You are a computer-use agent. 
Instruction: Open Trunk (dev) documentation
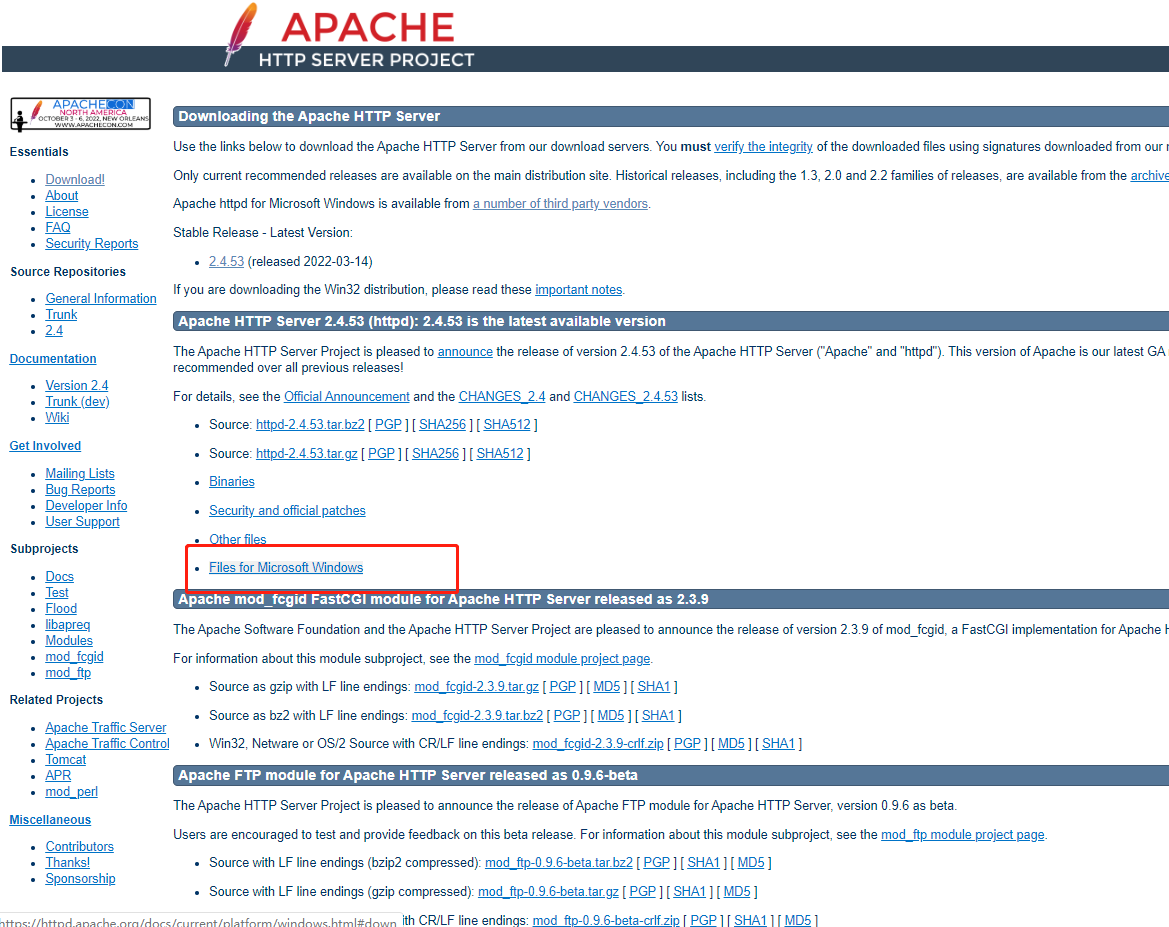click(78, 401)
